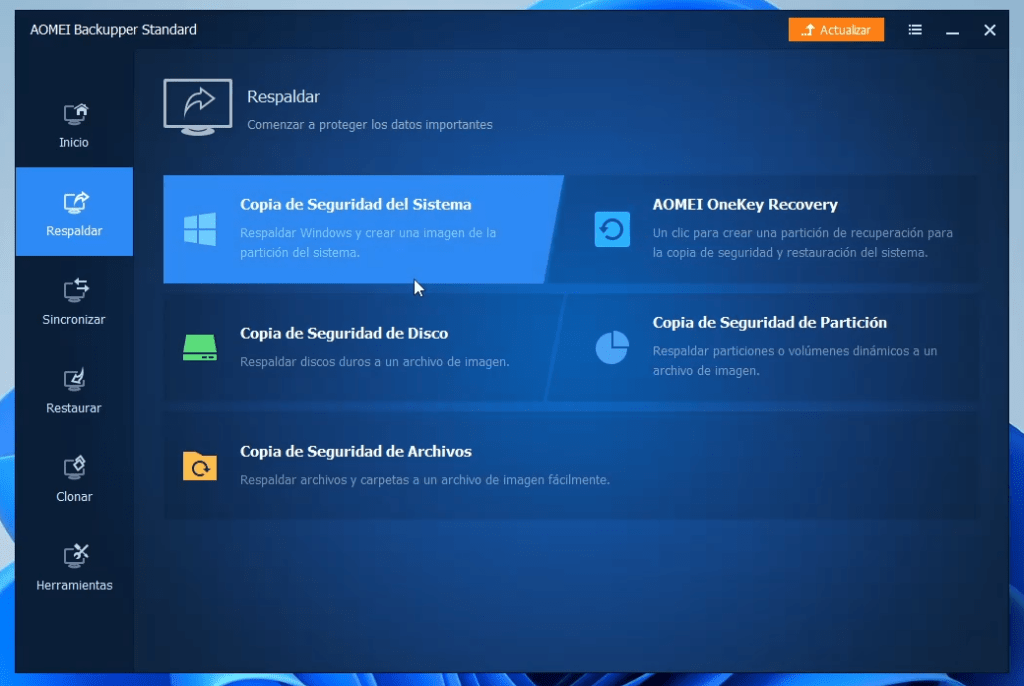Switch to the Respaldar sidebar tab
The image size is (1024, 686).
(74, 212)
